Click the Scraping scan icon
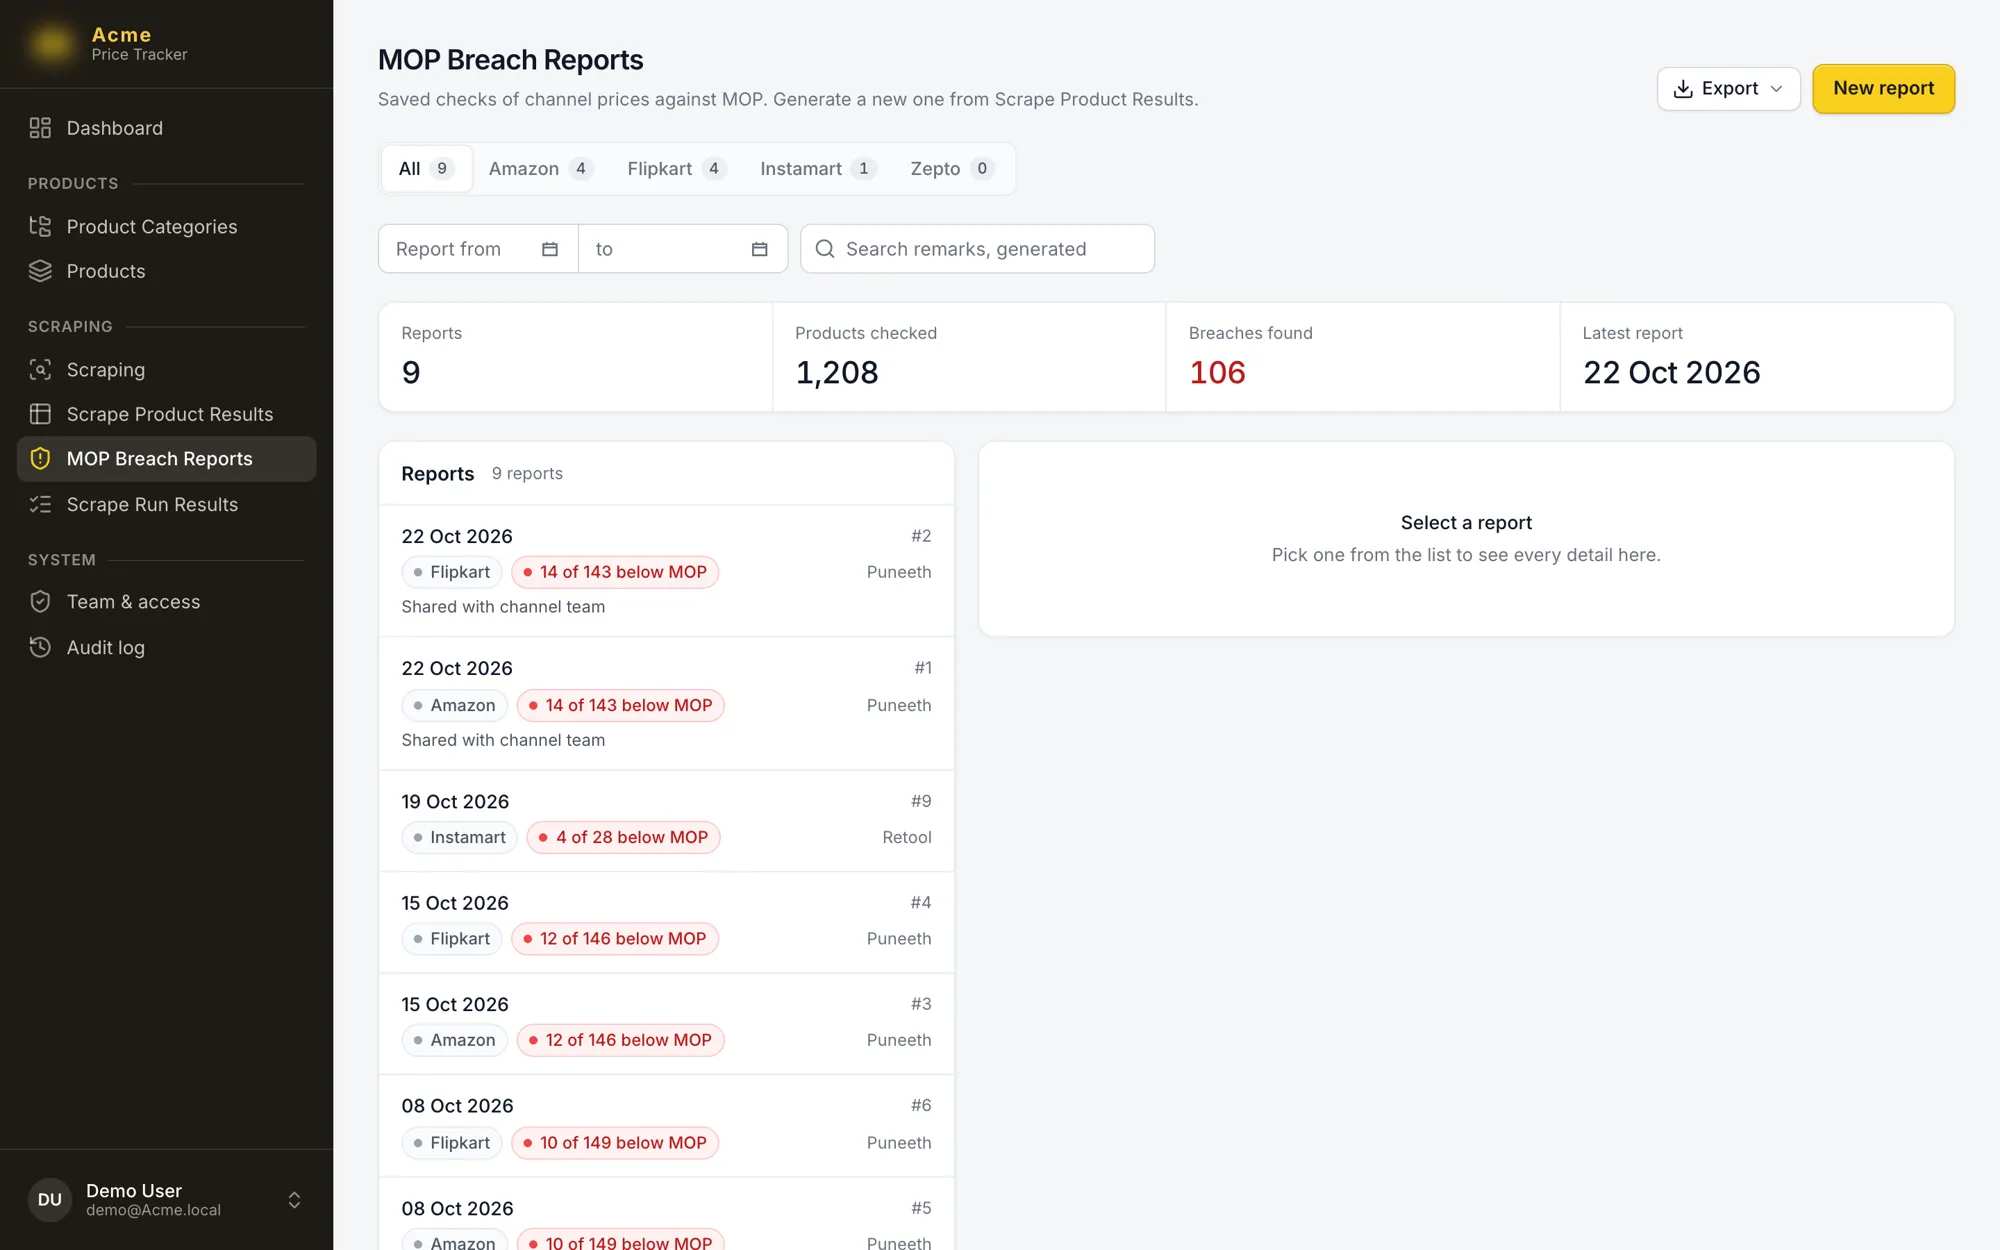Screen dimensions: 2000x1250 point(40,369)
